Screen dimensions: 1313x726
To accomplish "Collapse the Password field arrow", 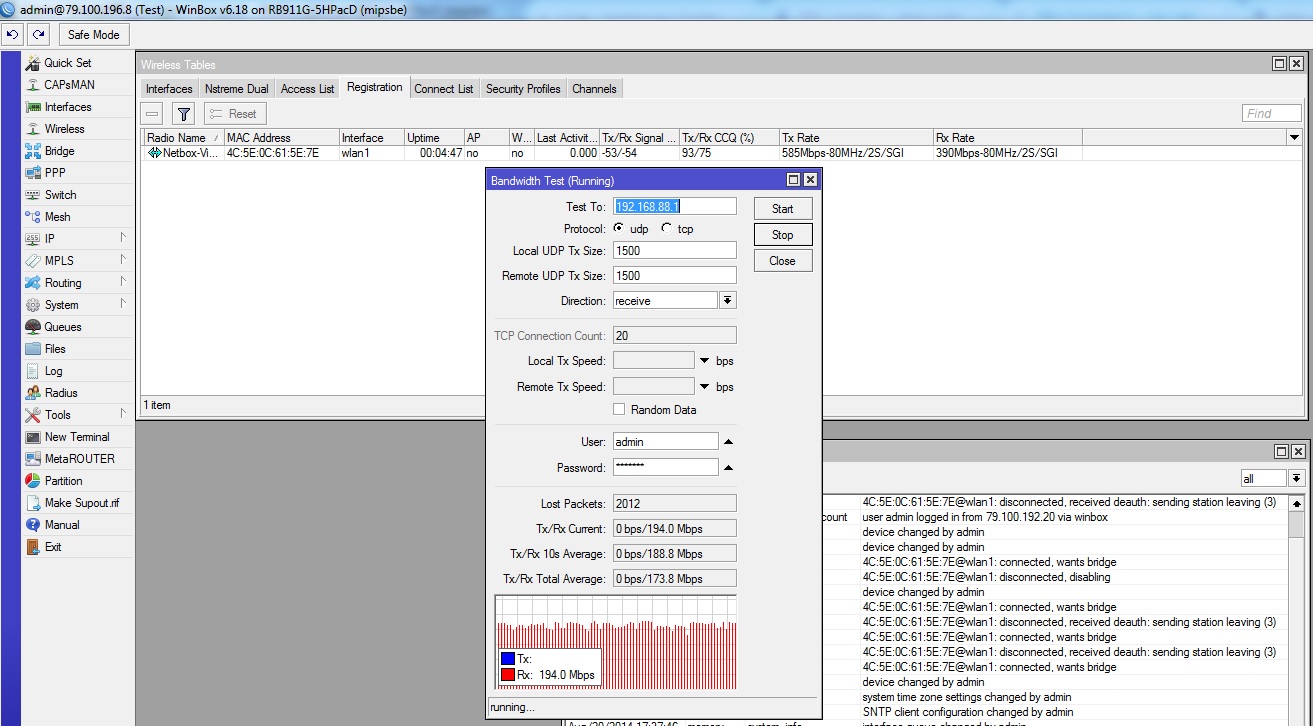I will pyautogui.click(x=728, y=468).
